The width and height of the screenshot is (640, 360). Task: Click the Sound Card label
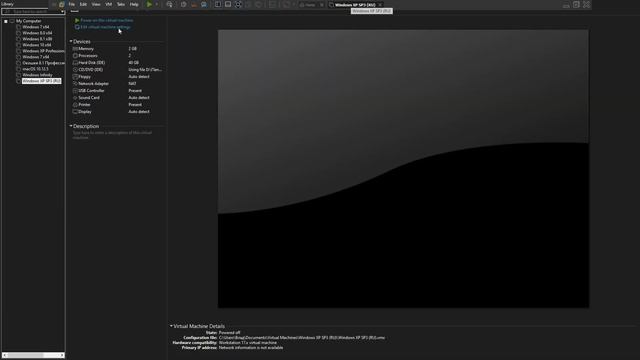pos(89,98)
